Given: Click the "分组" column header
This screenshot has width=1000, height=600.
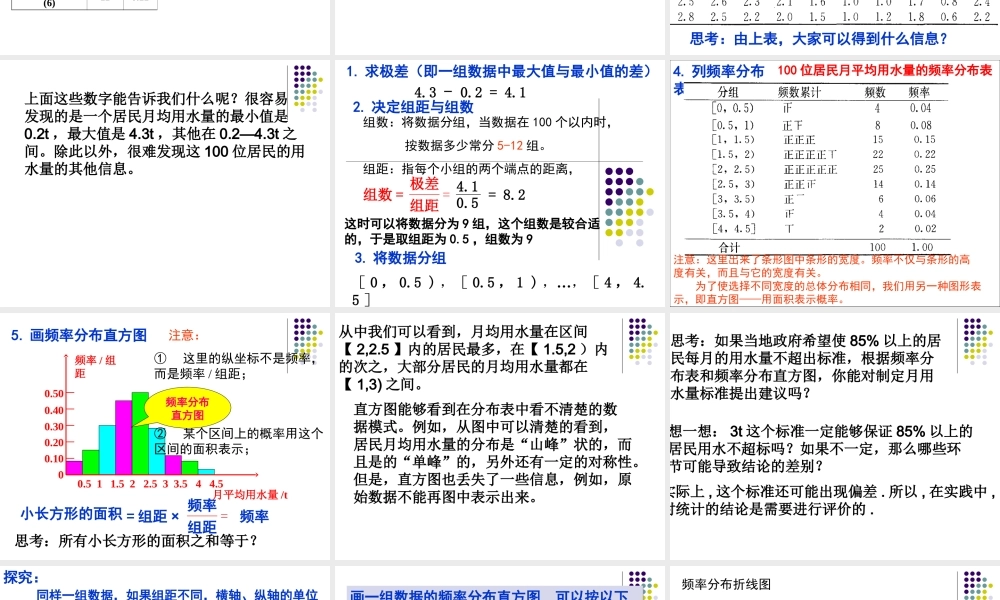Looking at the screenshot, I should click(728, 92).
